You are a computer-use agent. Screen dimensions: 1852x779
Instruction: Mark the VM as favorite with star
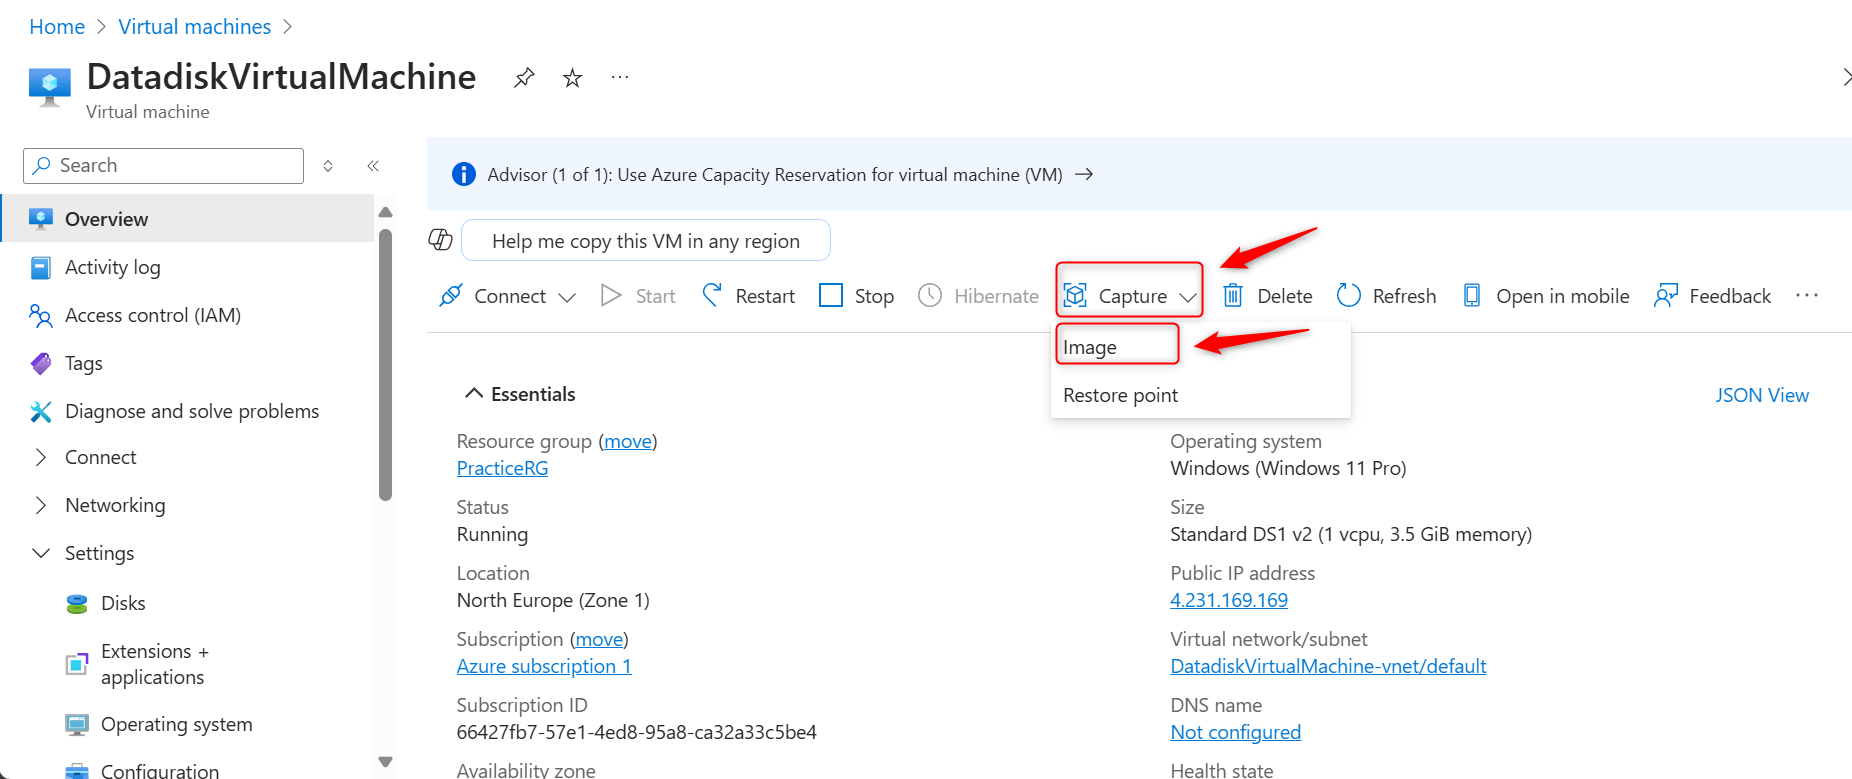point(572,77)
